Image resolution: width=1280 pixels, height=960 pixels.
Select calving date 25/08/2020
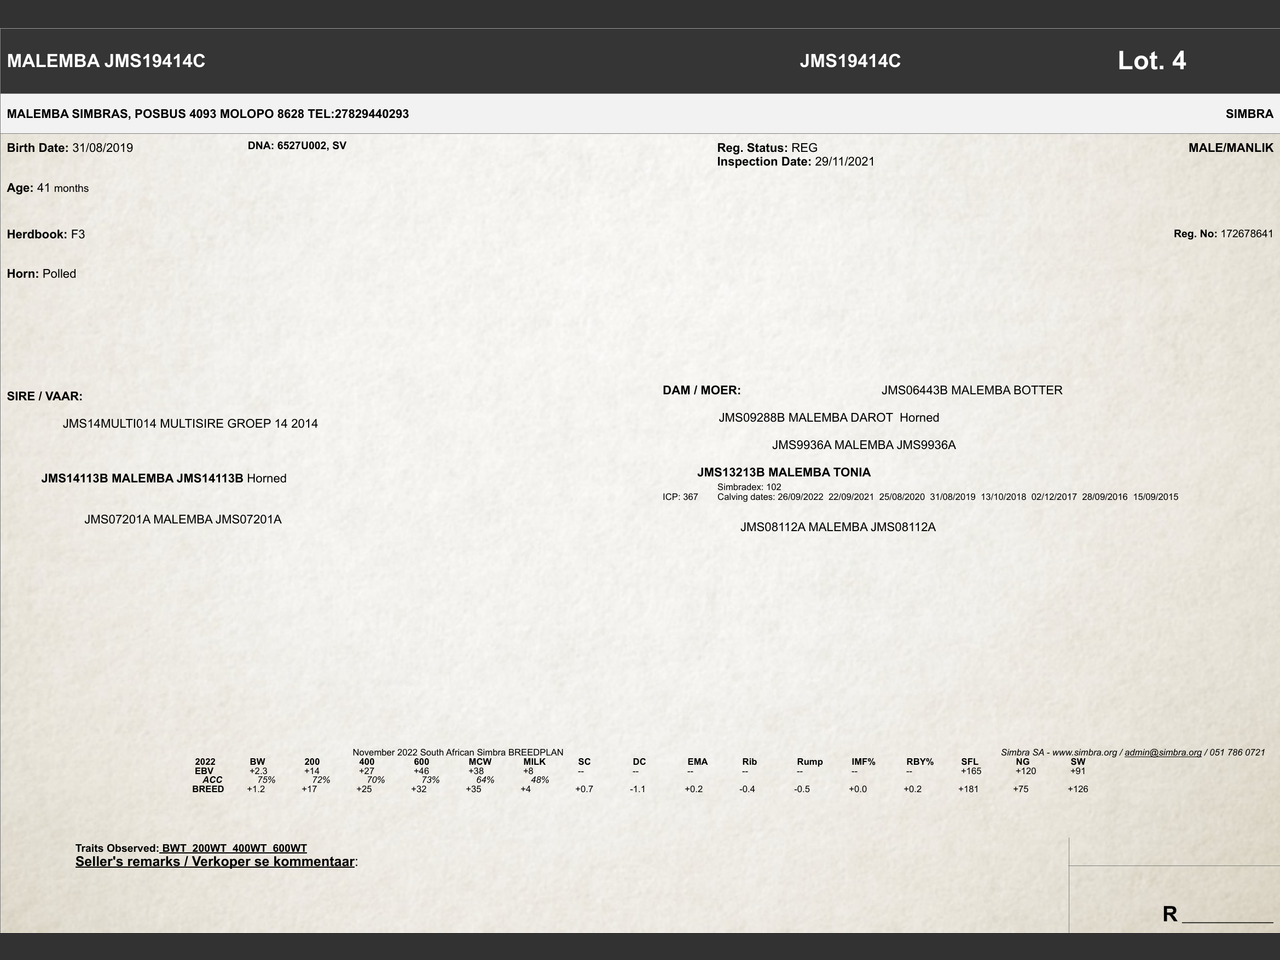tap(902, 497)
